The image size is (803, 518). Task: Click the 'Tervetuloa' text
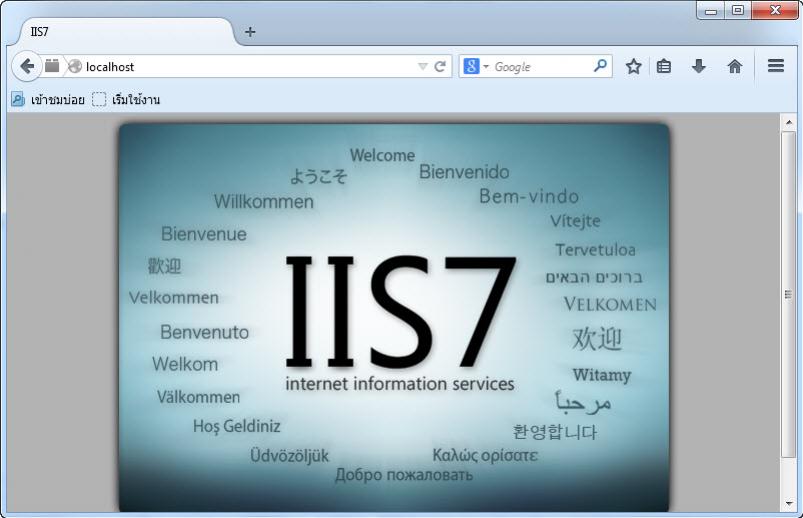coord(596,250)
